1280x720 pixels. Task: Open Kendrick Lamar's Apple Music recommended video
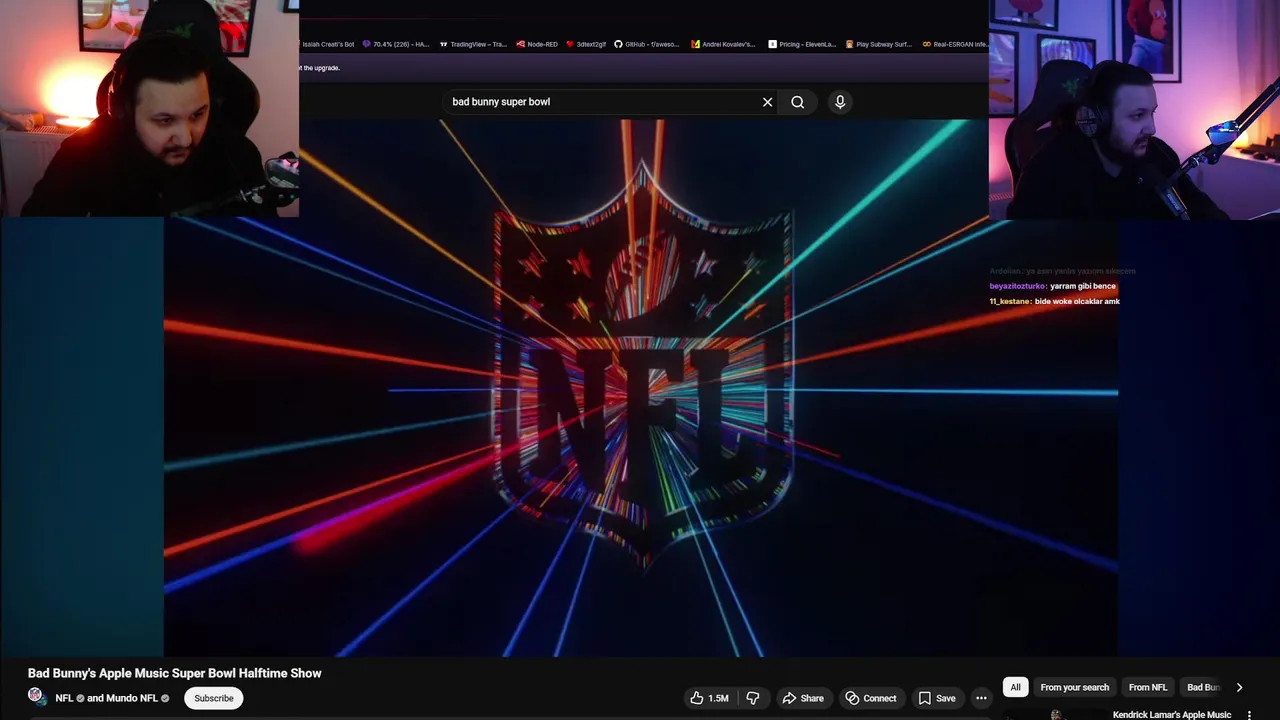click(1172, 715)
